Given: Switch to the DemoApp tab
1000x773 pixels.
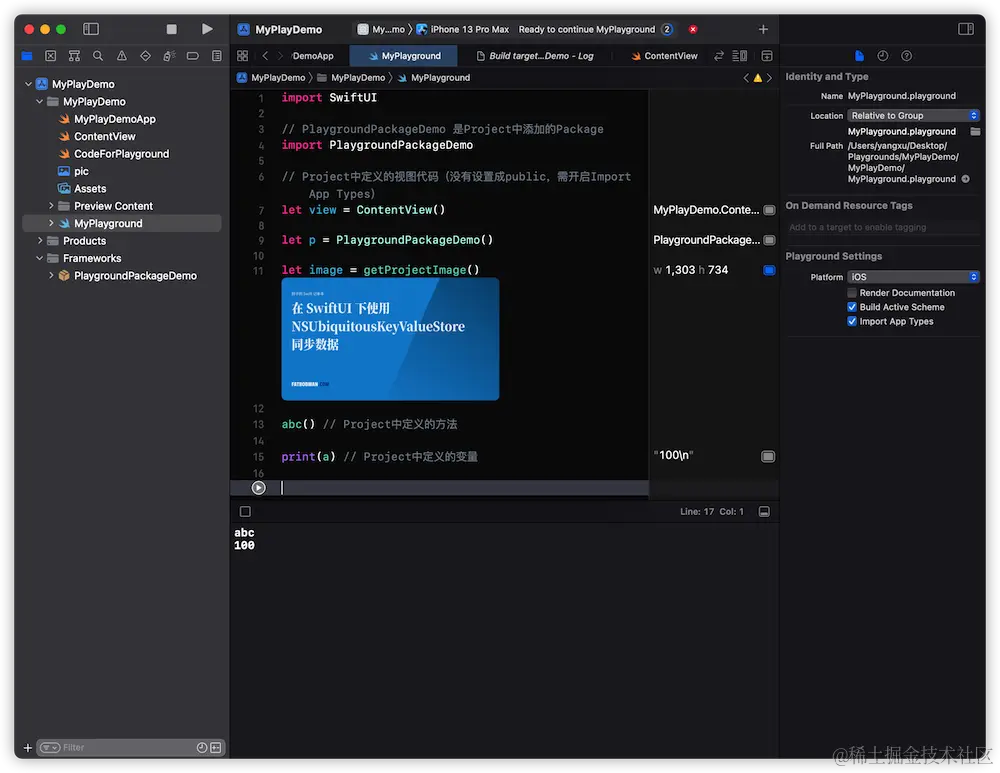Looking at the screenshot, I should click(313, 56).
